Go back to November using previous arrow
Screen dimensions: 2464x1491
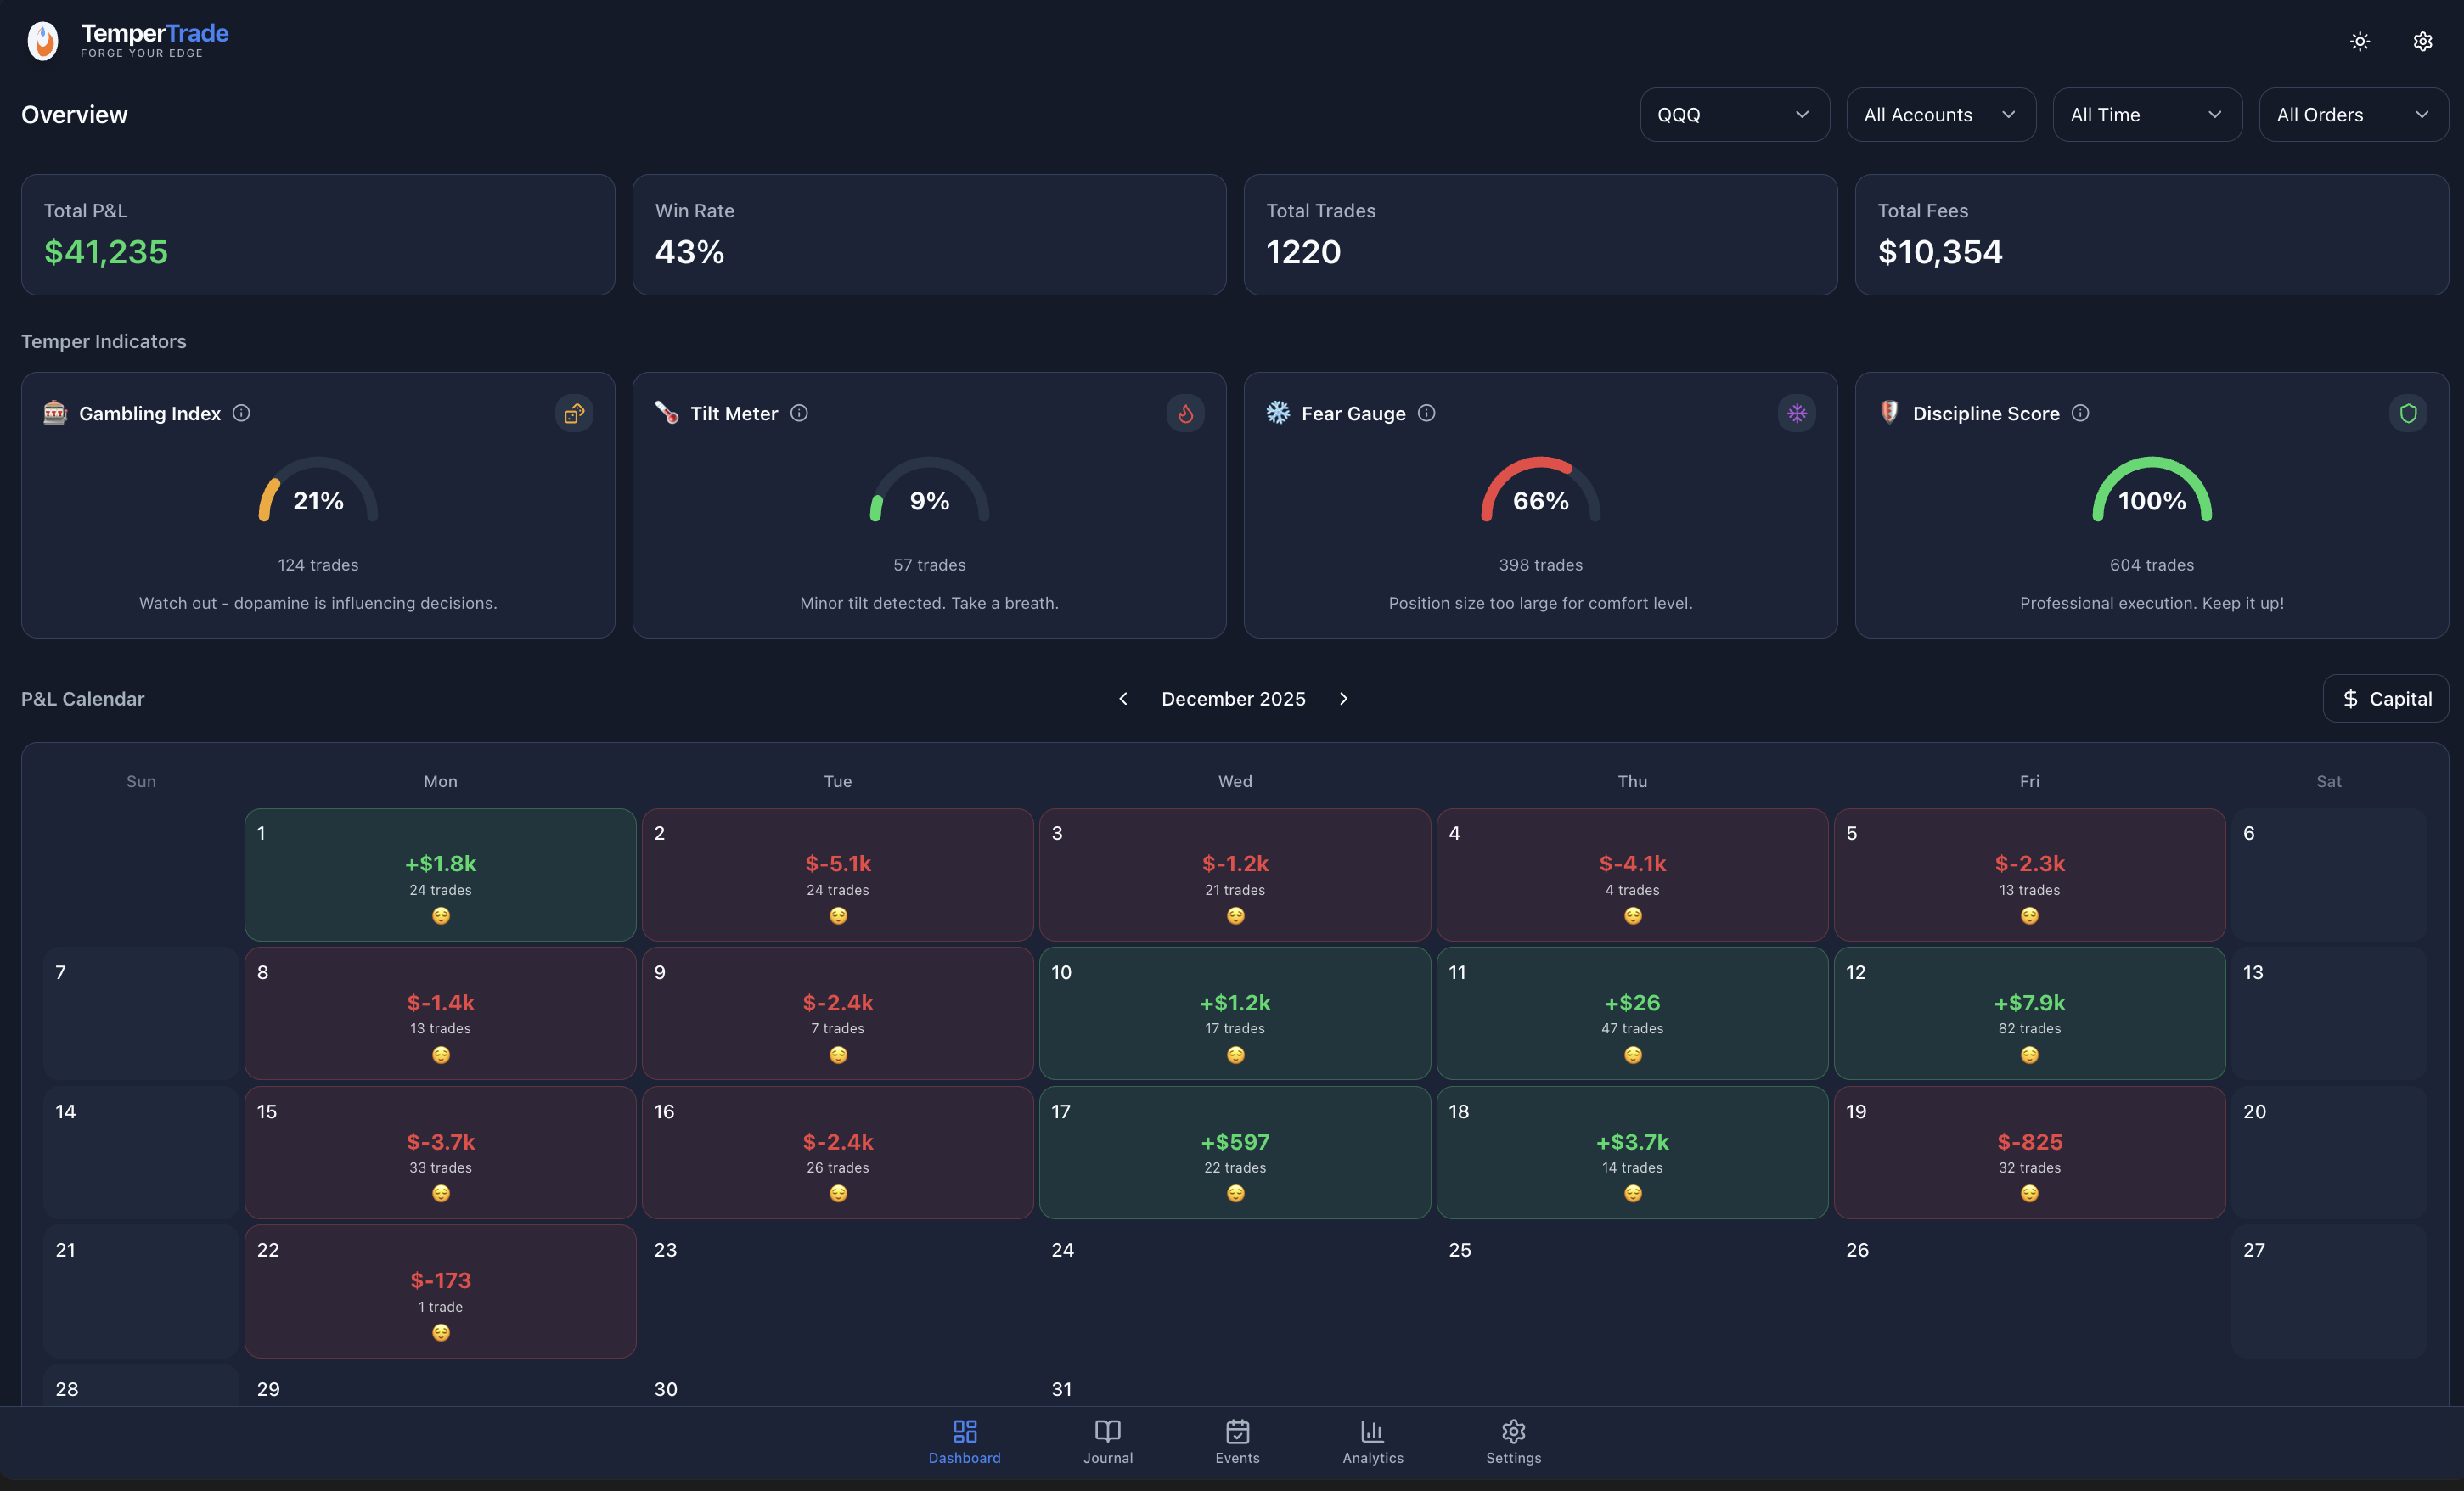point(1123,698)
